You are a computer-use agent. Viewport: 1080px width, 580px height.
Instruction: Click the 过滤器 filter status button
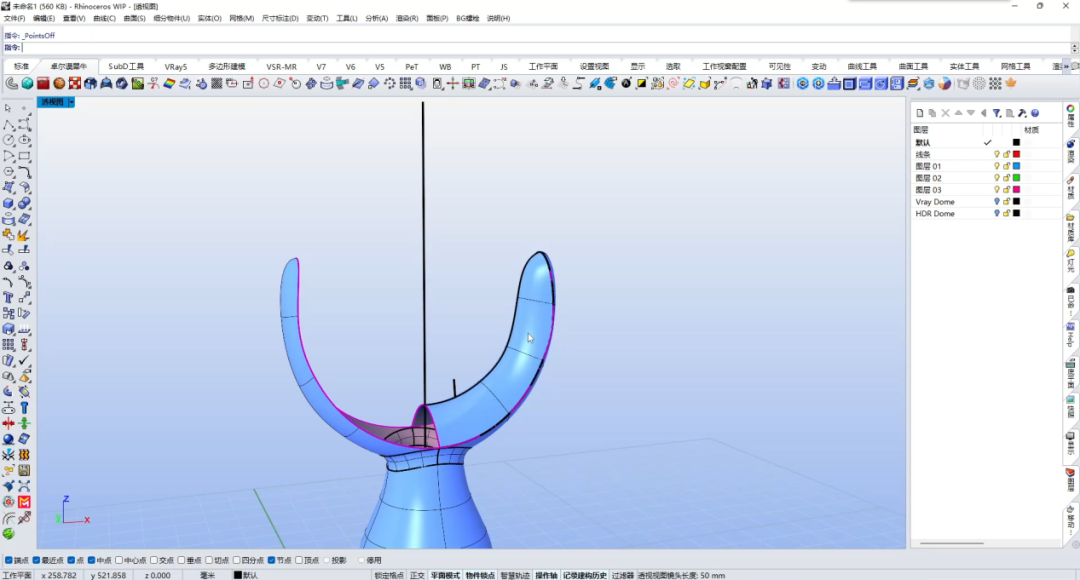(623, 575)
